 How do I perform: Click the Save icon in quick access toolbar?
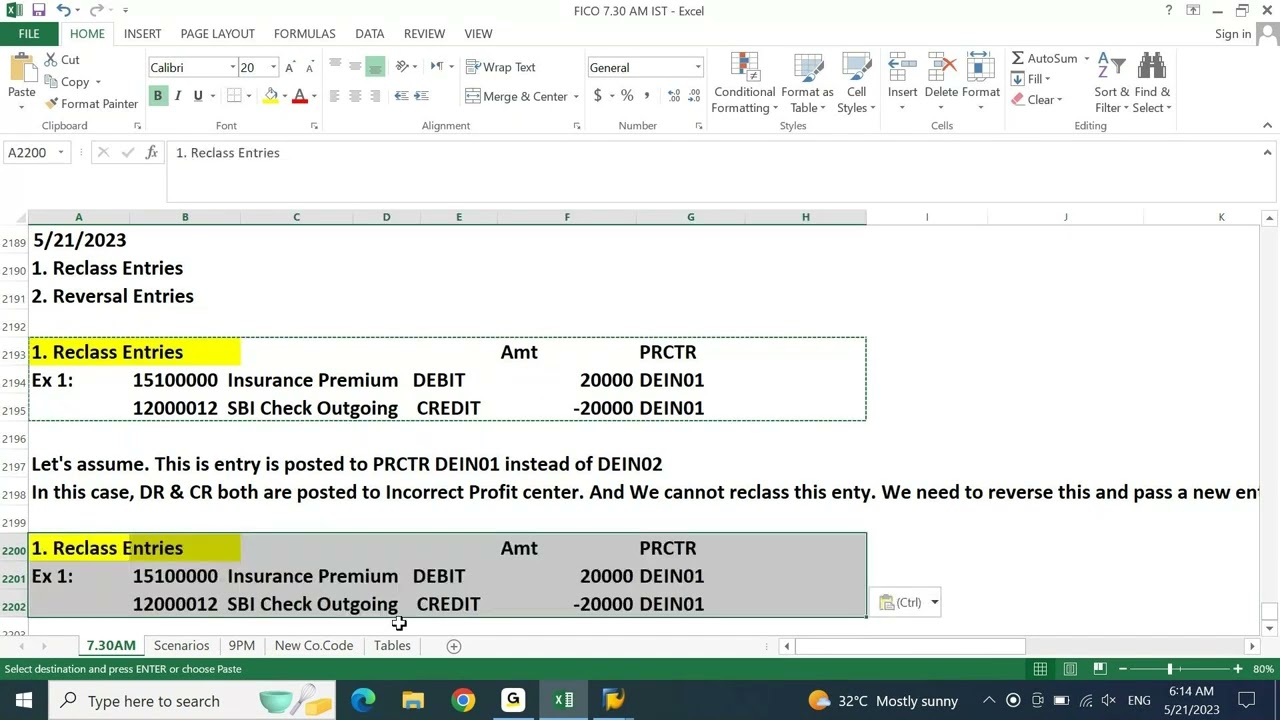(x=38, y=10)
